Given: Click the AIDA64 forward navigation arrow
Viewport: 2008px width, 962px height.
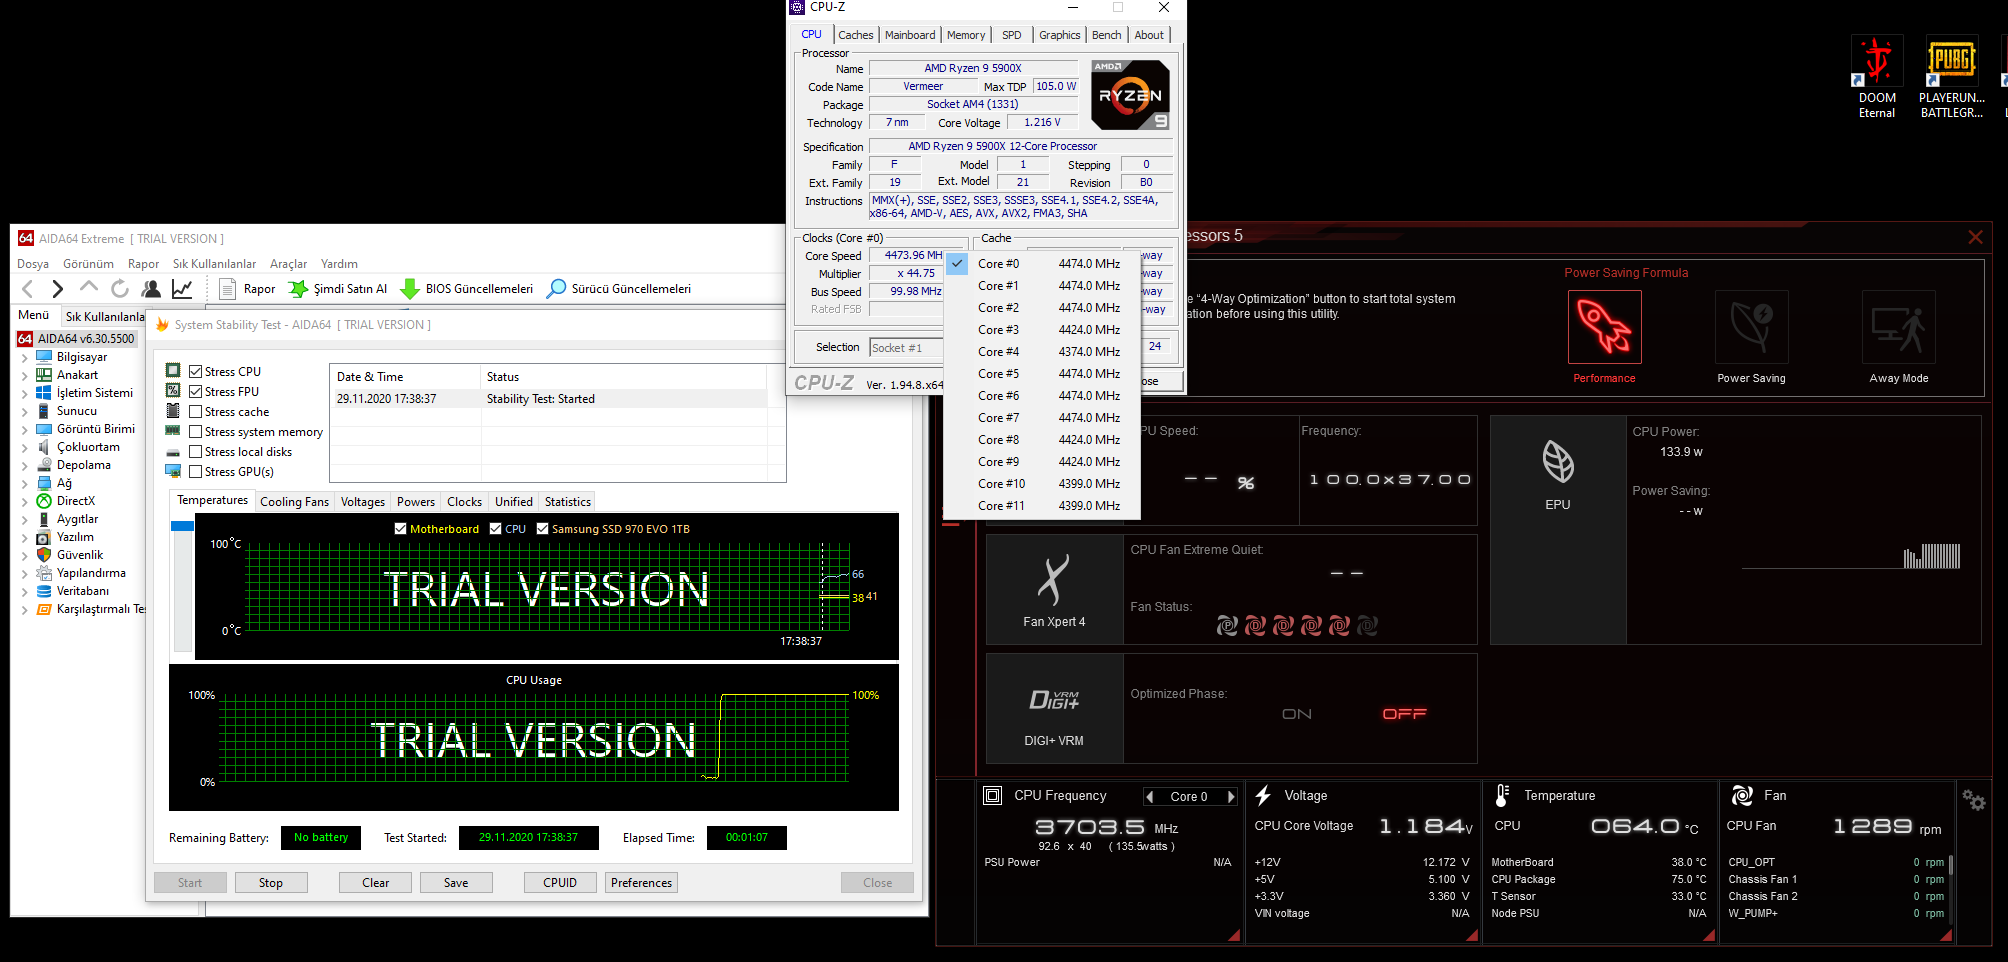Looking at the screenshot, I should [x=57, y=289].
